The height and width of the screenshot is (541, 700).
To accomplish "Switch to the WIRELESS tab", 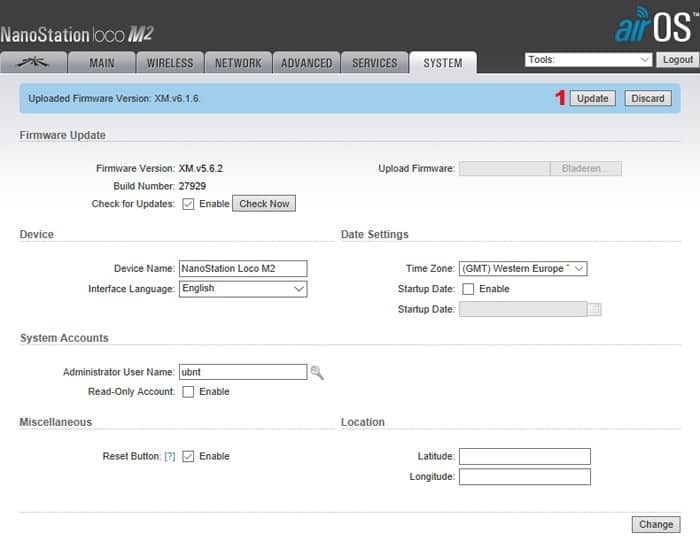I will click(x=170, y=62).
